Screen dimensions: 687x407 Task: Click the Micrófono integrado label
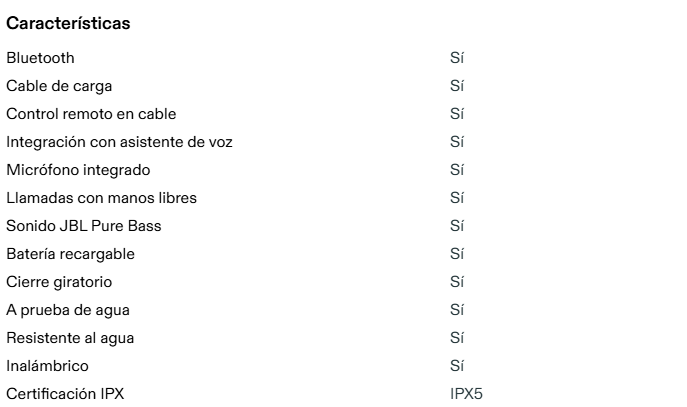[78, 170]
